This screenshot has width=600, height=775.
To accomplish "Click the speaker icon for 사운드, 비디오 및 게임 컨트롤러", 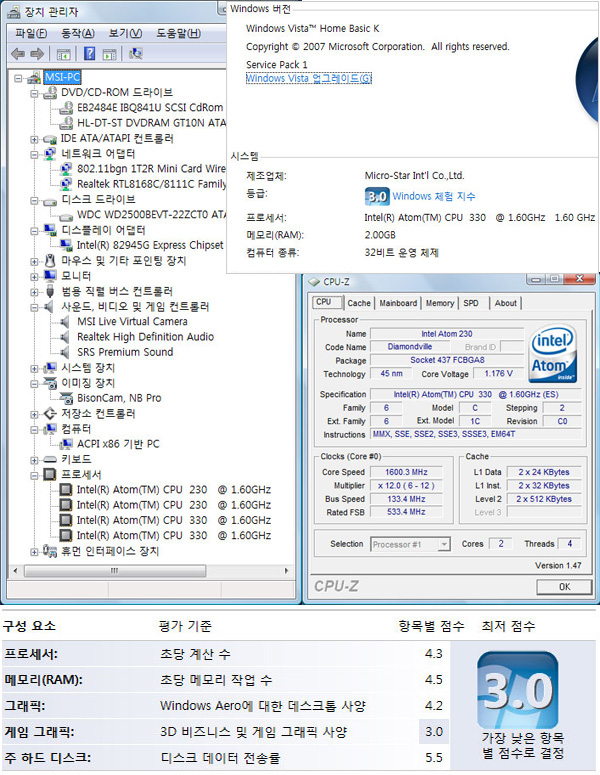I will [50, 306].
